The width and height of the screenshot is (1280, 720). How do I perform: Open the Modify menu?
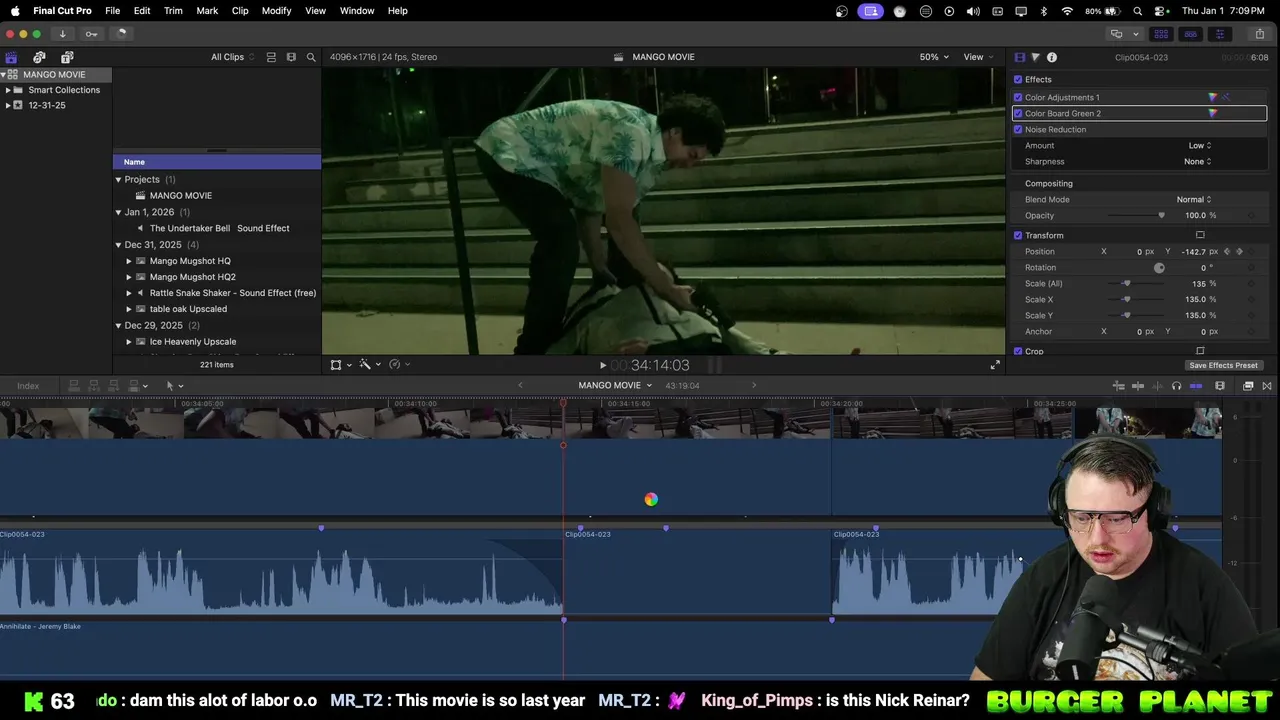pyautogui.click(x=276, y=10)
